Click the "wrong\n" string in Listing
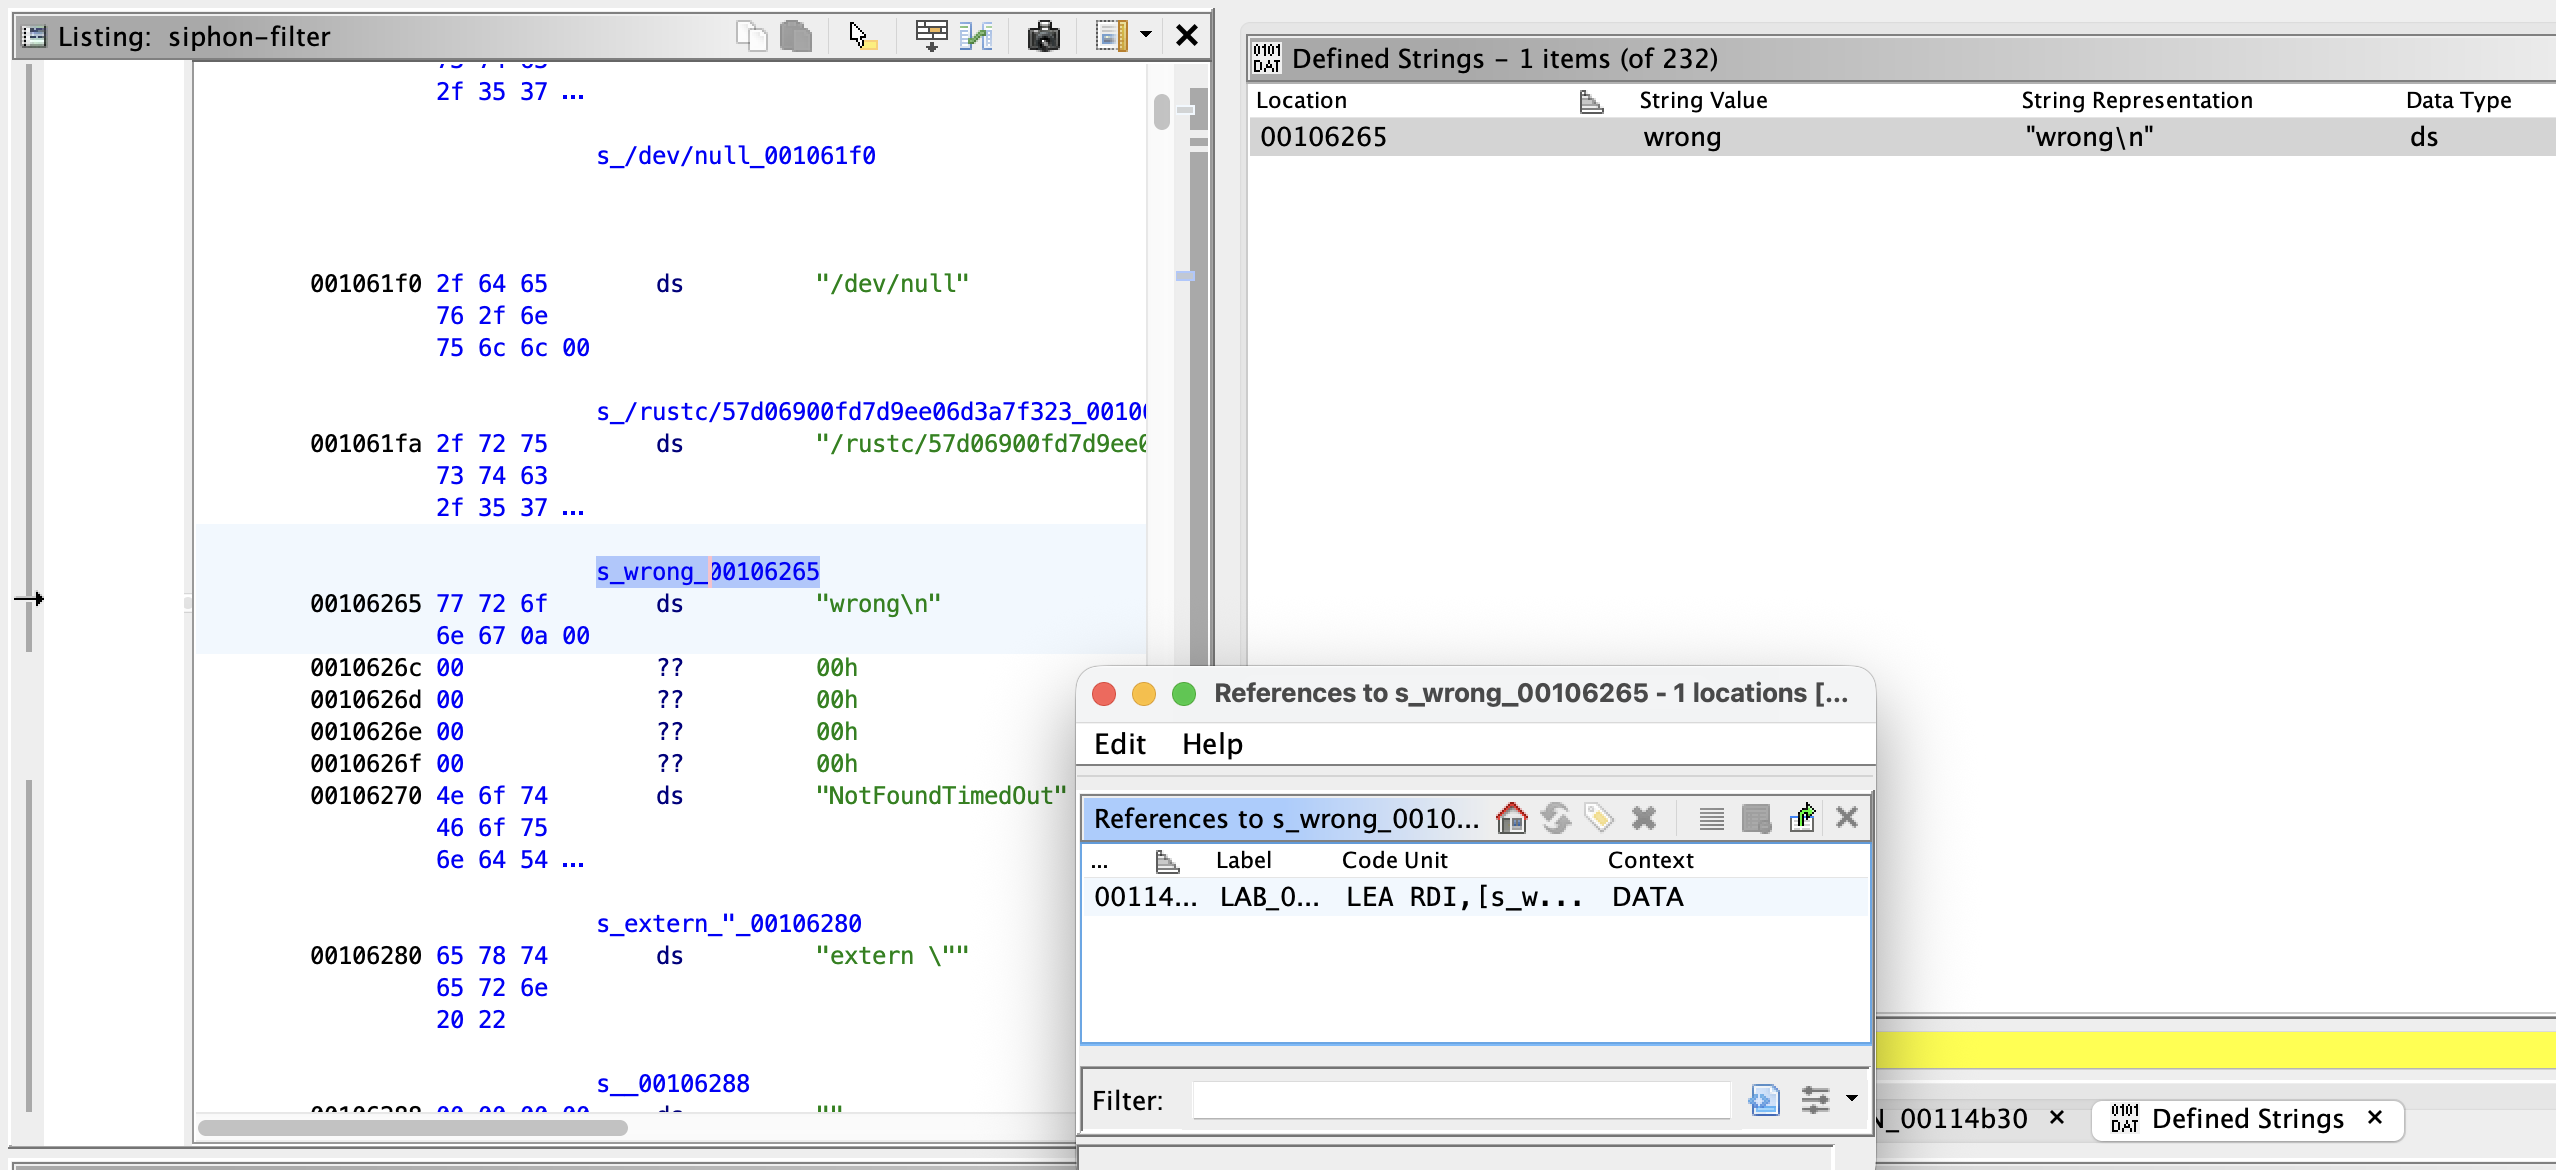Screen dimensions: 2556x1170 click(x=878, y=604)
